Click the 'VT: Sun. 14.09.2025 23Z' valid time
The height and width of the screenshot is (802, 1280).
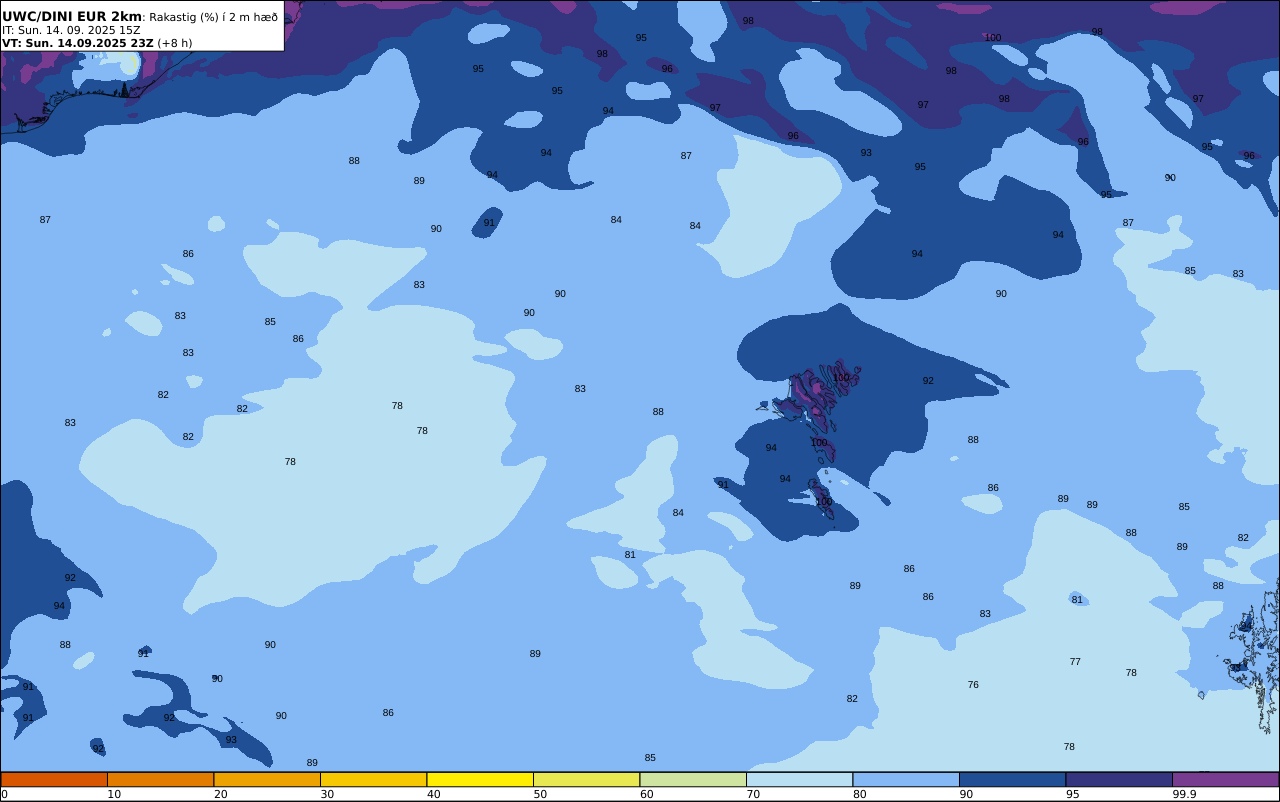[78, 43]
